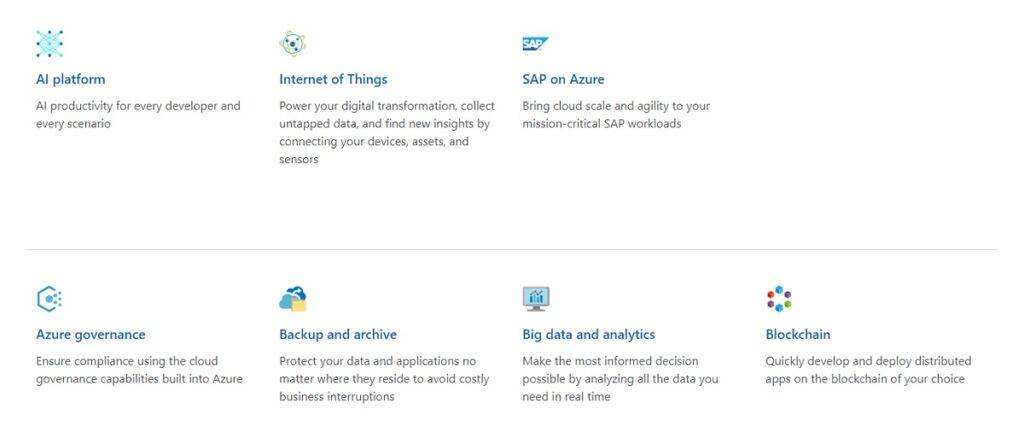Open the Azure governance heading link
Screen dimensions: 1024x431
[x=90, y=334]
